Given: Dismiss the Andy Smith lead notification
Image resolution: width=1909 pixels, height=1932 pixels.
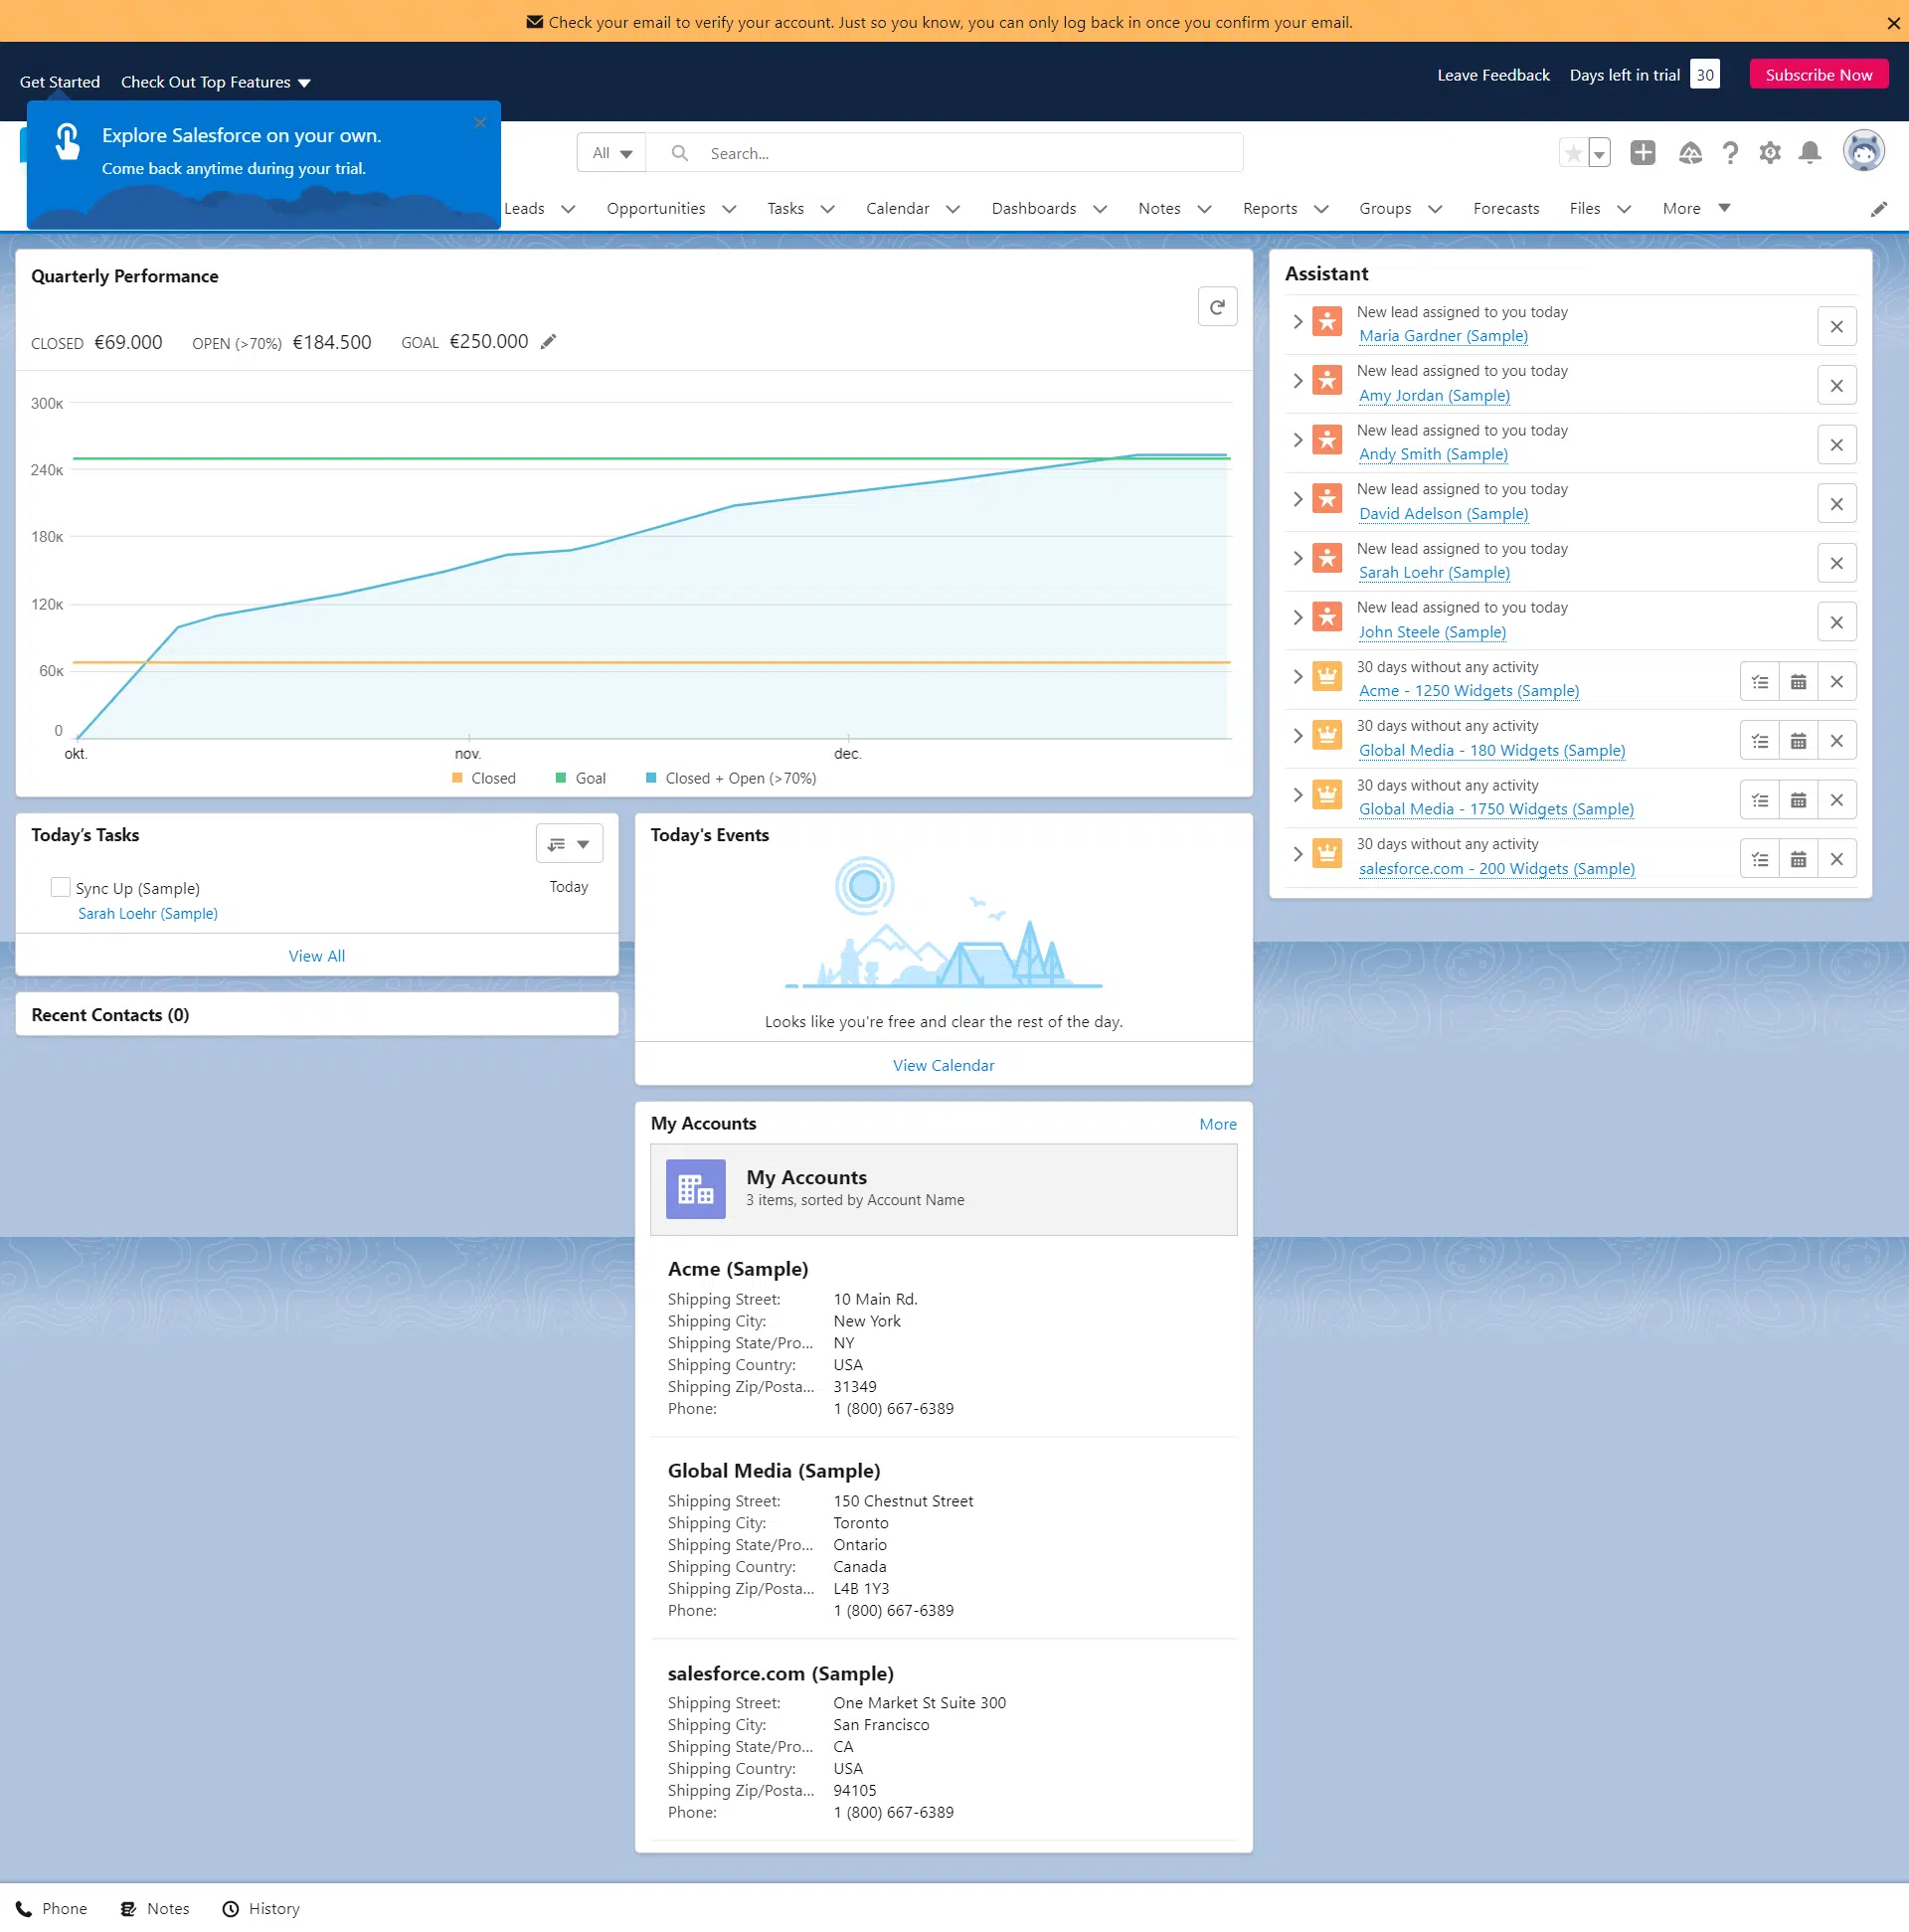Looking at the screenshot, I should (x=1836, y=445).
